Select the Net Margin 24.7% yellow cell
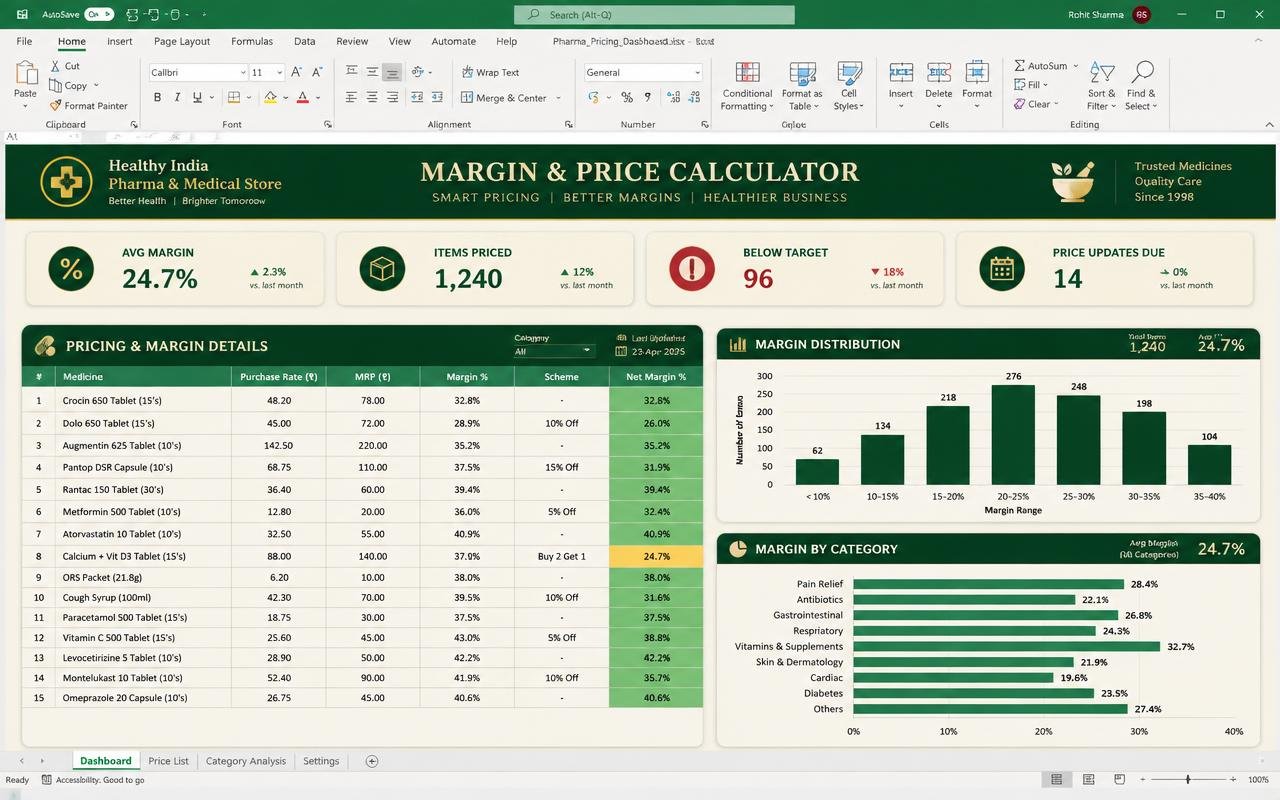 [x=656, y=556]
